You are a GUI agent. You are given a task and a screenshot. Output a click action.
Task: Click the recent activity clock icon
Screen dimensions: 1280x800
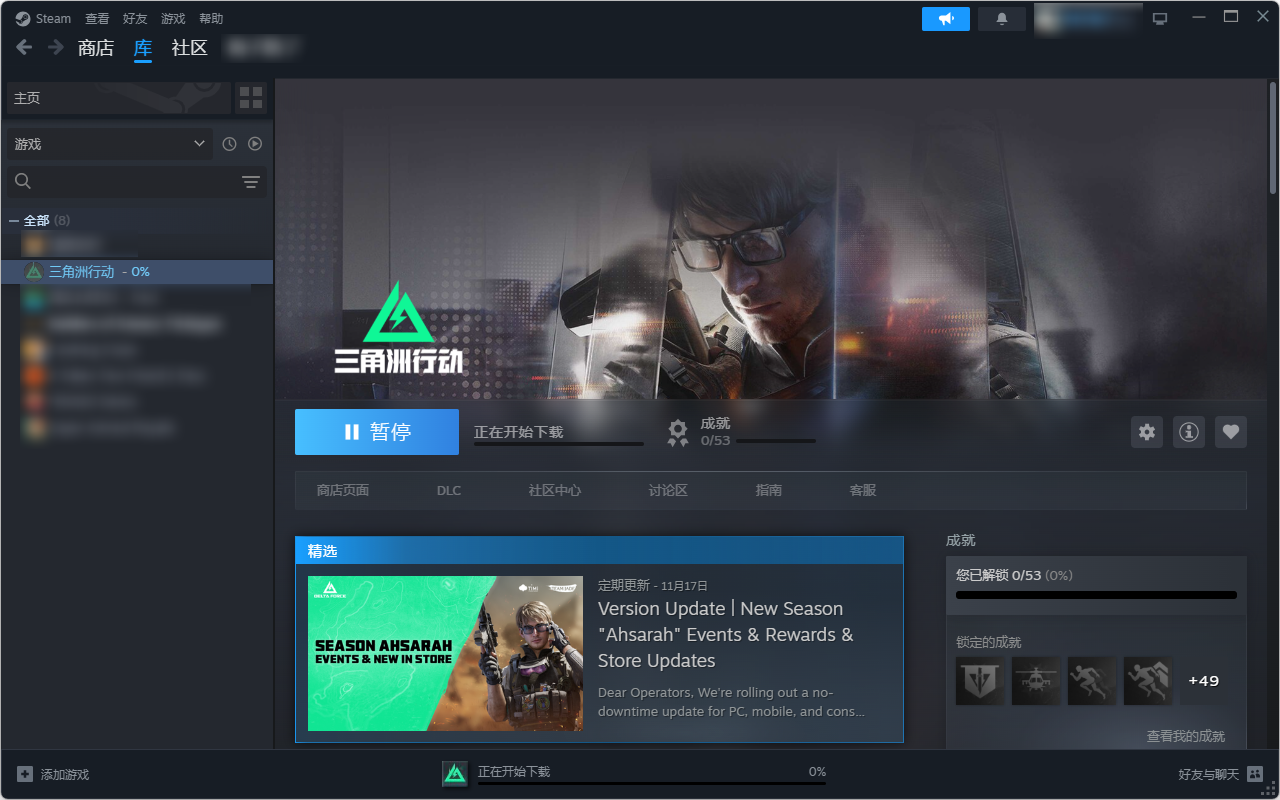(x=229, y=144)
